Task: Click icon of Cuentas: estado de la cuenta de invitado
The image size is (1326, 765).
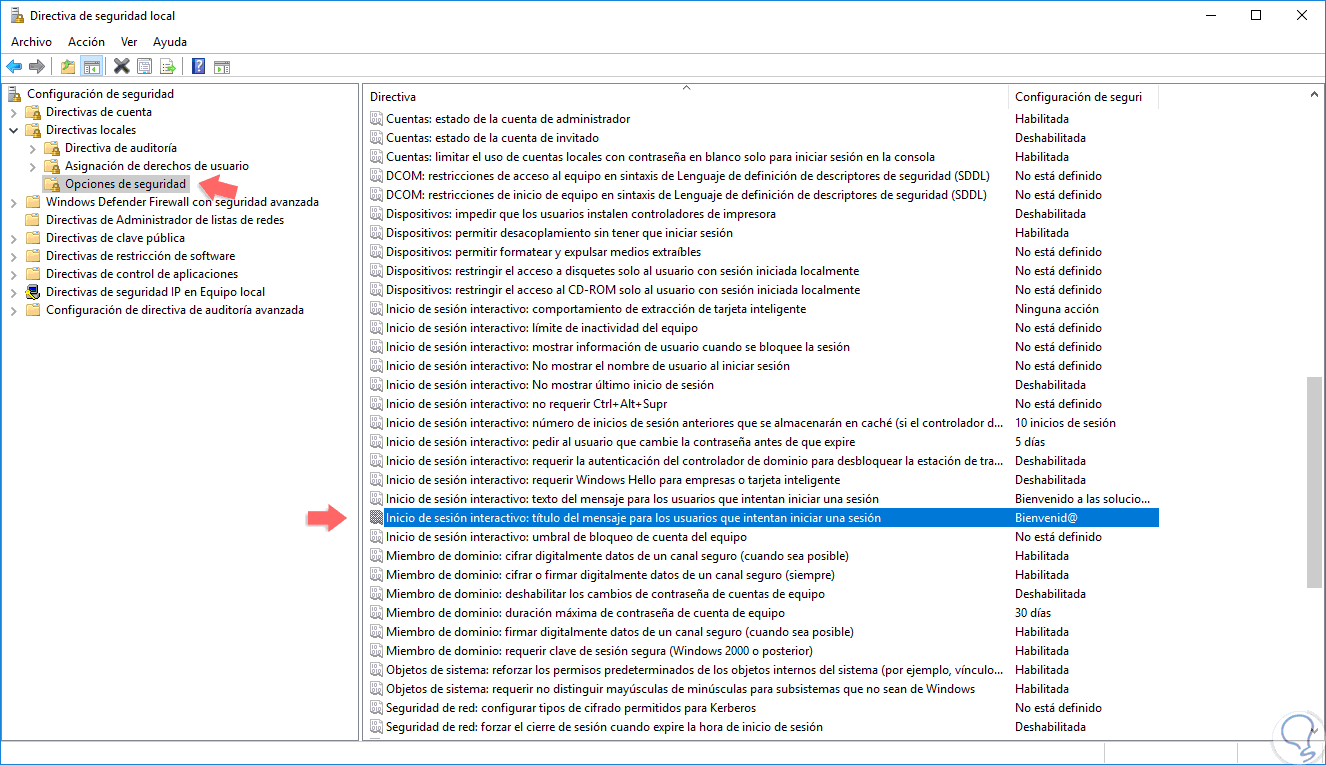Action: [x=376, y=138]
